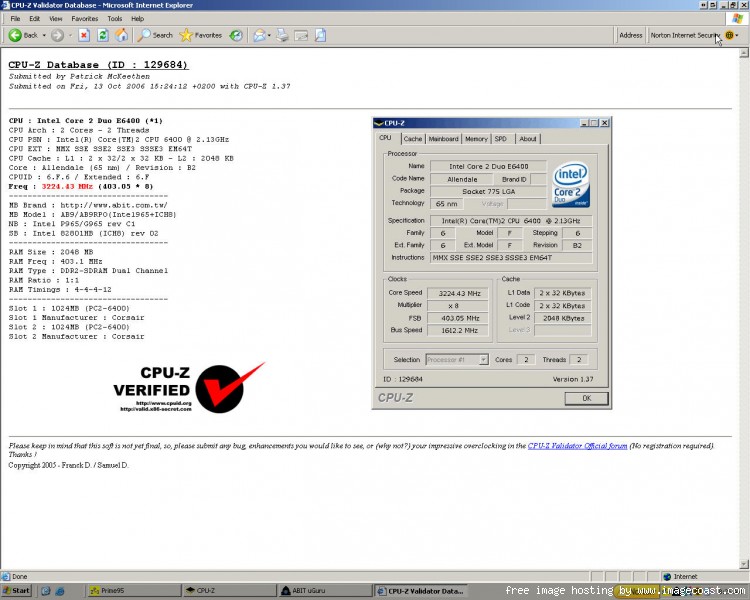Select the Memory tab in CPU-Z image
750x600 pixels.
pos(476,139)
